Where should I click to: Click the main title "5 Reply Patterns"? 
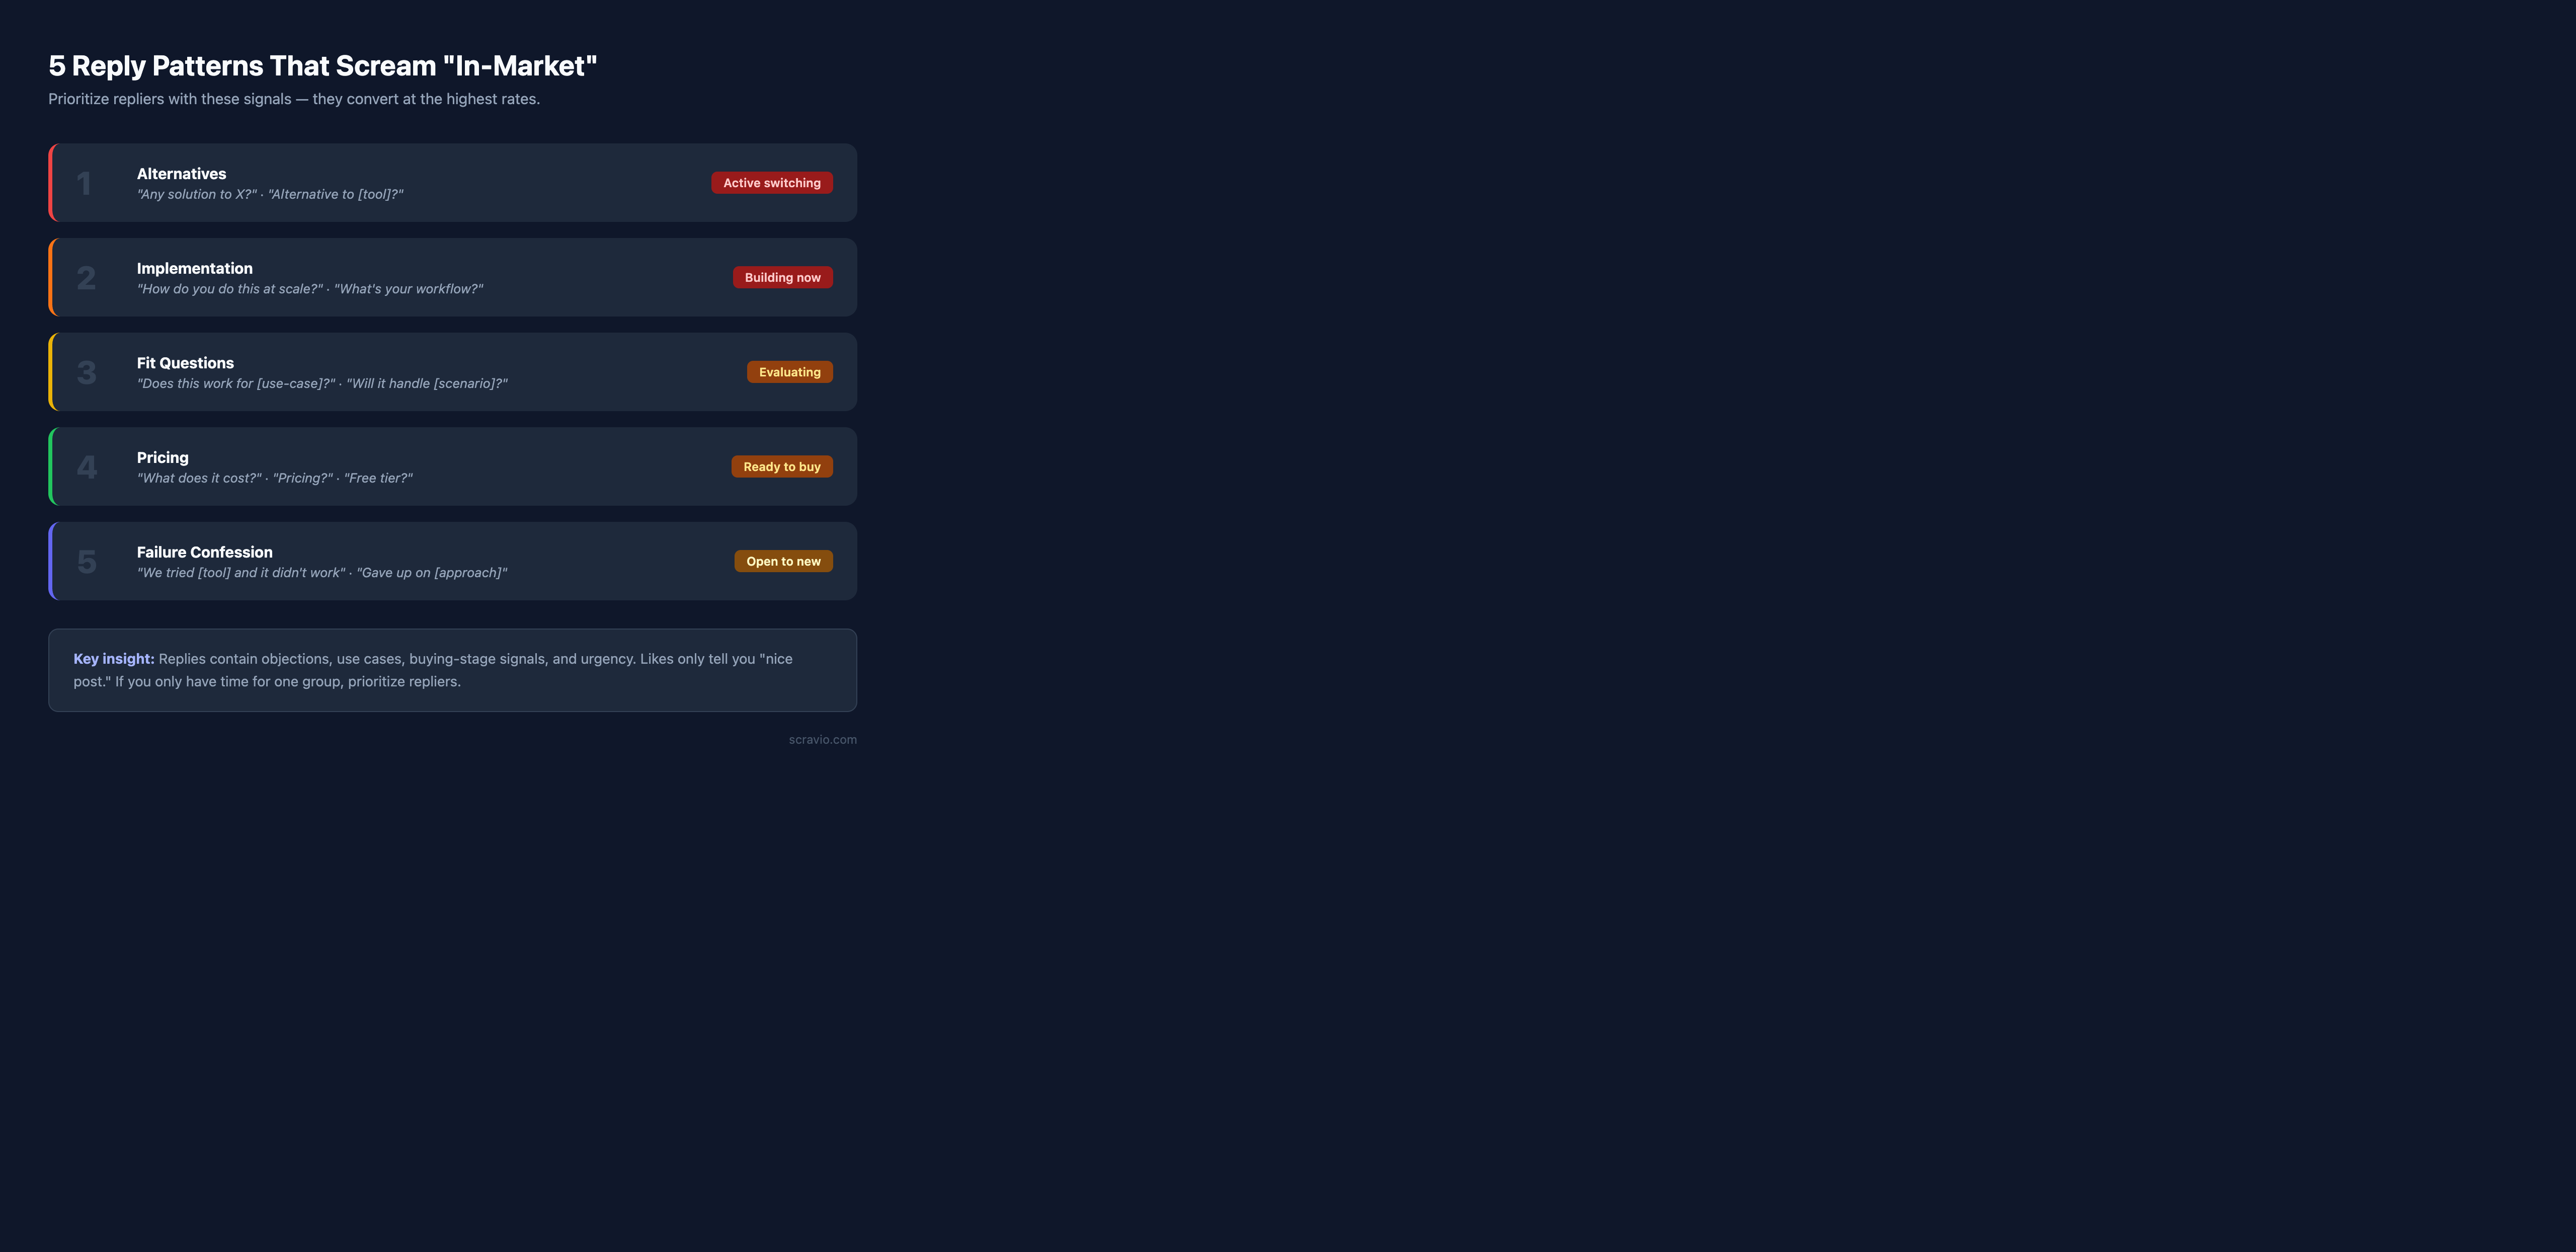[322, 66]
